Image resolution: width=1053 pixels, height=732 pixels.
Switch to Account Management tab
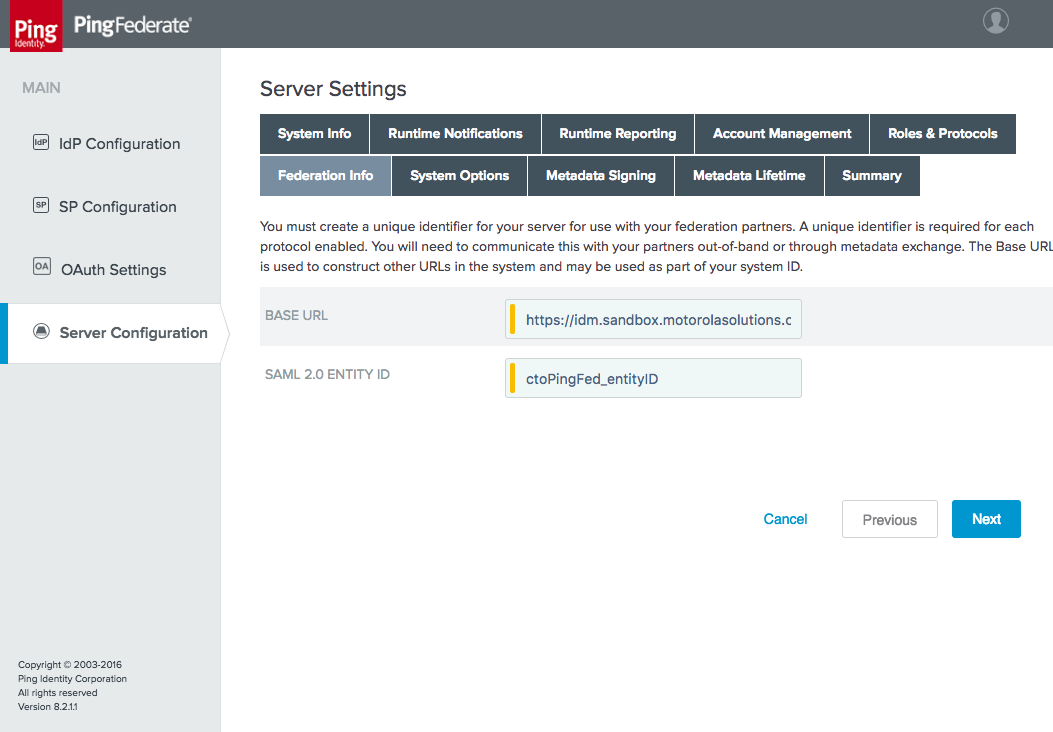pyautogui.click(x=782, y=134)
